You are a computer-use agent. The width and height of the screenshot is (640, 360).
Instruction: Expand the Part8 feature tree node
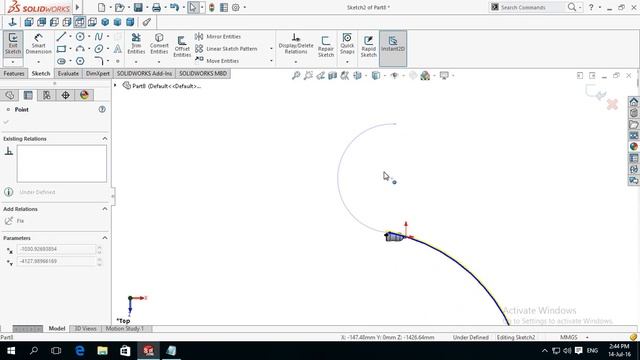click(116, 85)
